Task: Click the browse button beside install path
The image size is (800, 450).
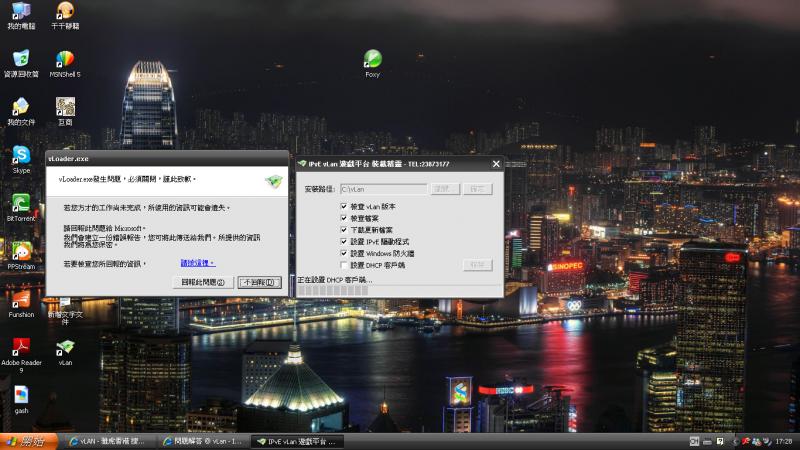Action: pyautogui.click(x=445, y=189)
